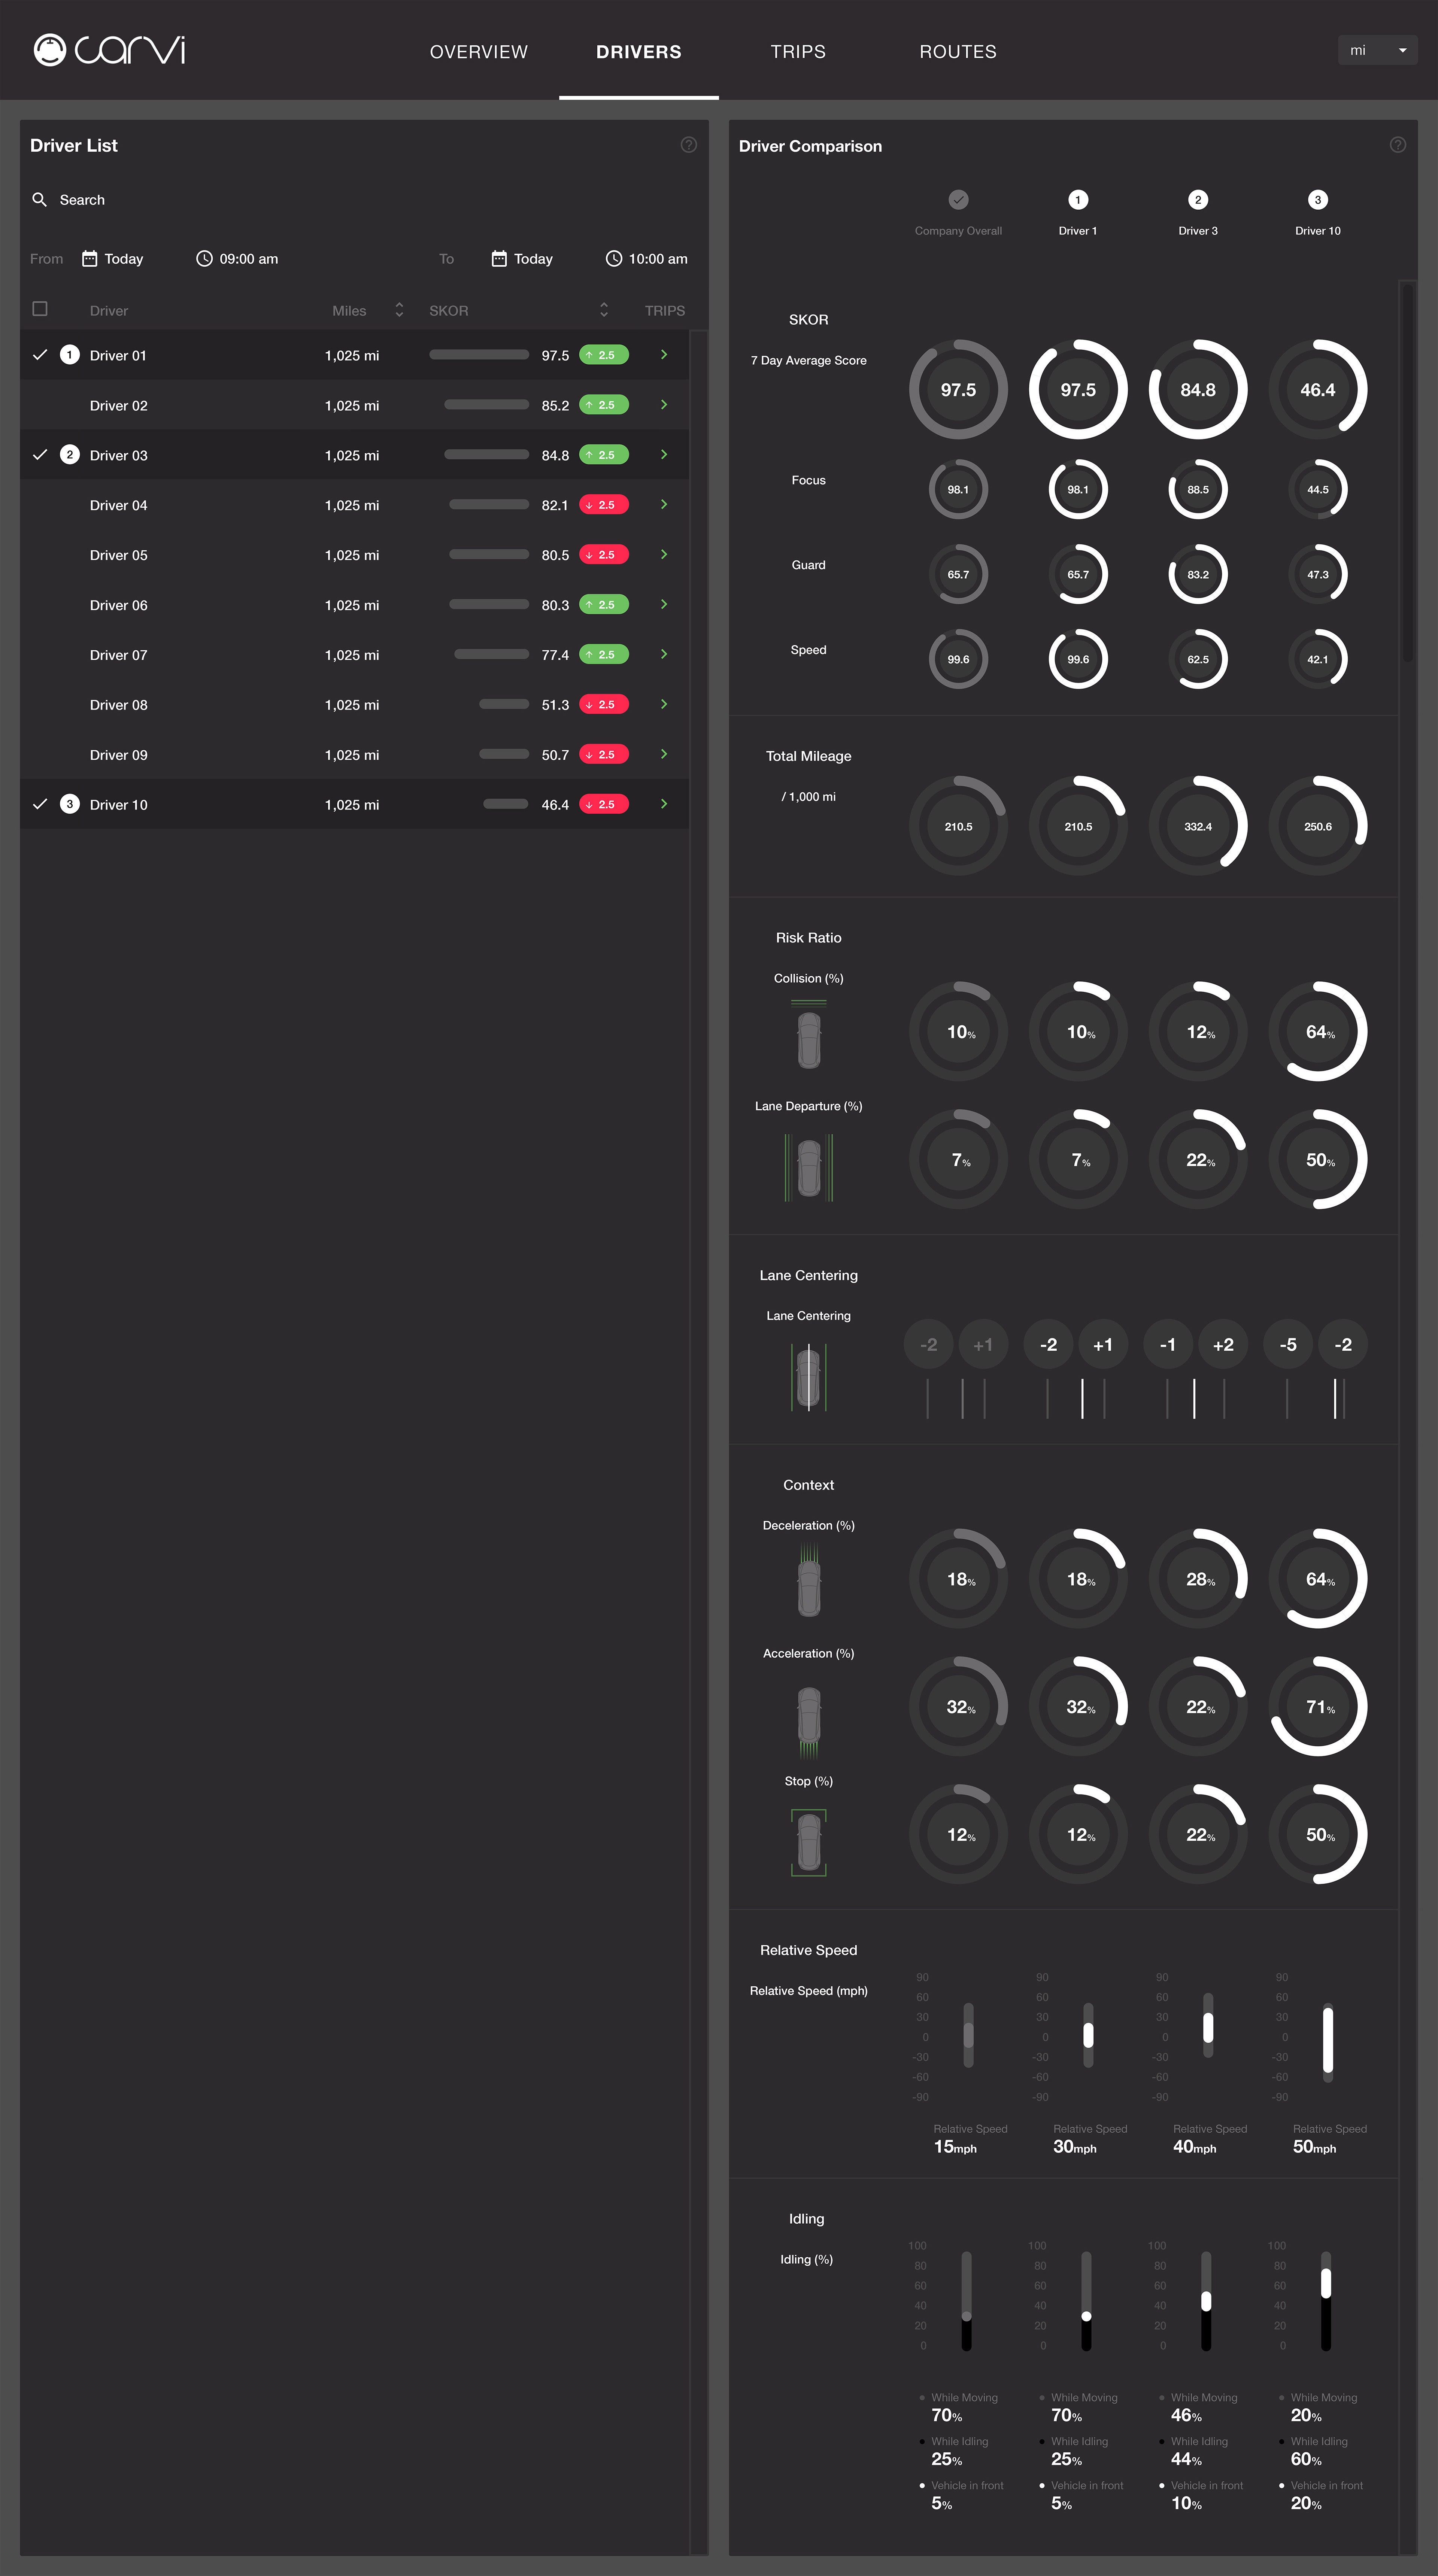The width and height of the screenshot is (1438, 2576).
Task: Click the TRIPS column header
Action: (665, 311)
